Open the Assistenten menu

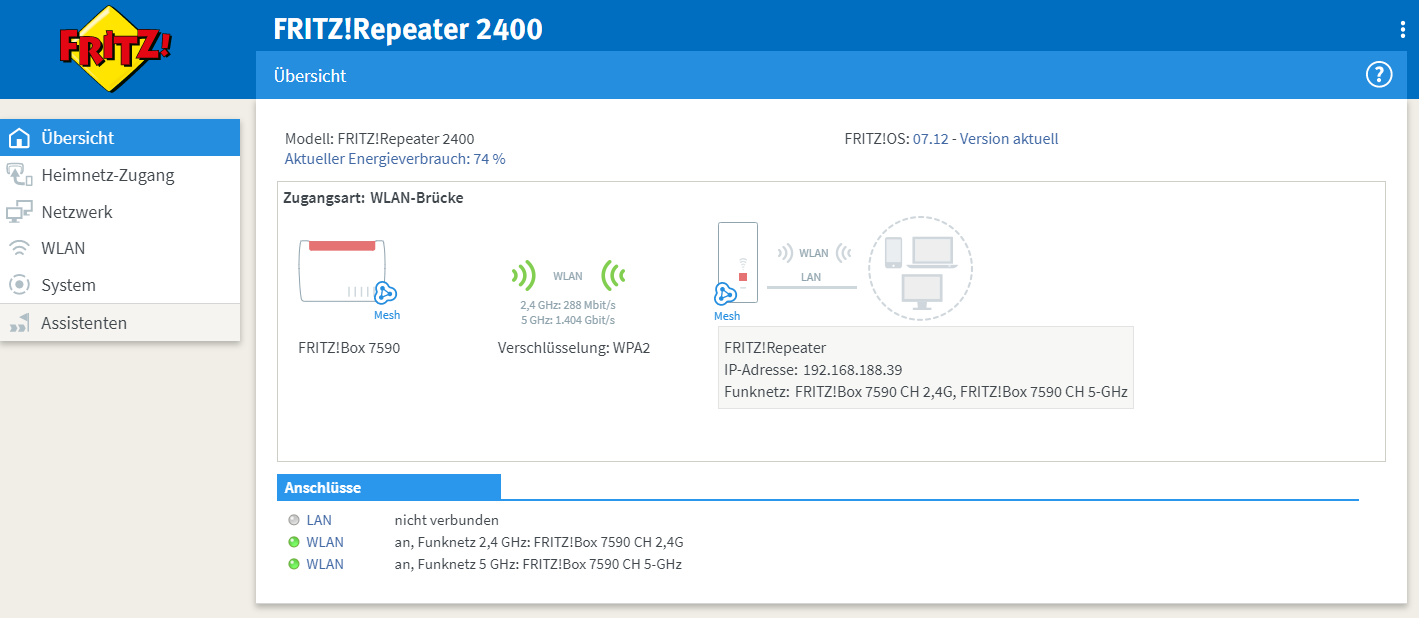(x=120, y=323)
